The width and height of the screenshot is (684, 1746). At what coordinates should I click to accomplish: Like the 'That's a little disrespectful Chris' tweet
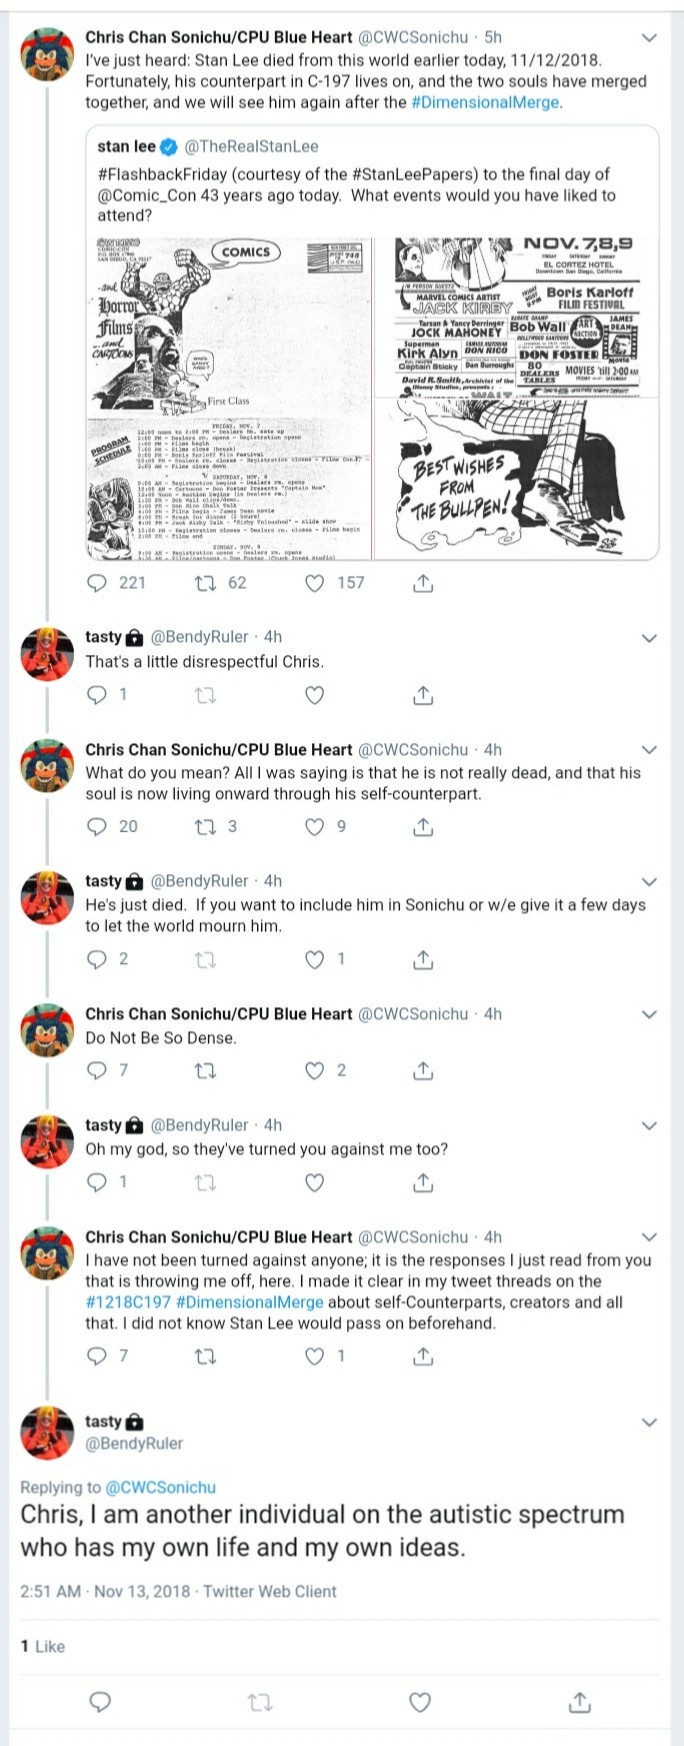[314, 695]
